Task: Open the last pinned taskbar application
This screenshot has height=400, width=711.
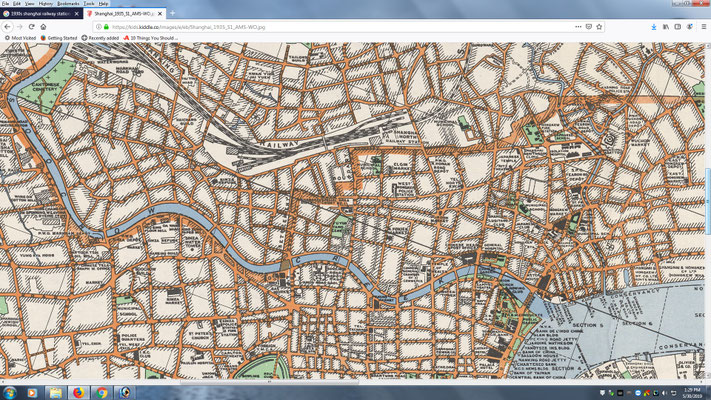Action: 125,393
